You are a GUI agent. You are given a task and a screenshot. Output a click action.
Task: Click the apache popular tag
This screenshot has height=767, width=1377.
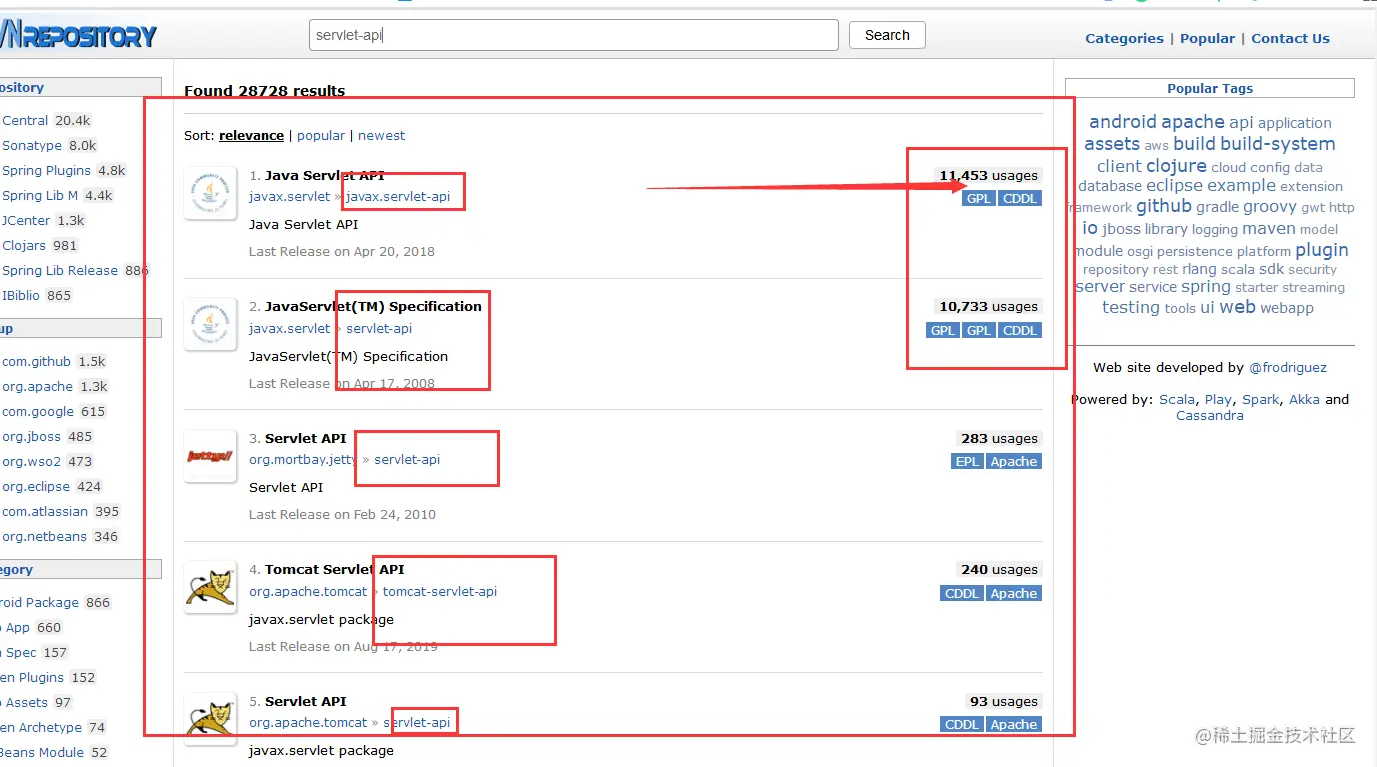(x=1193, y=121)
